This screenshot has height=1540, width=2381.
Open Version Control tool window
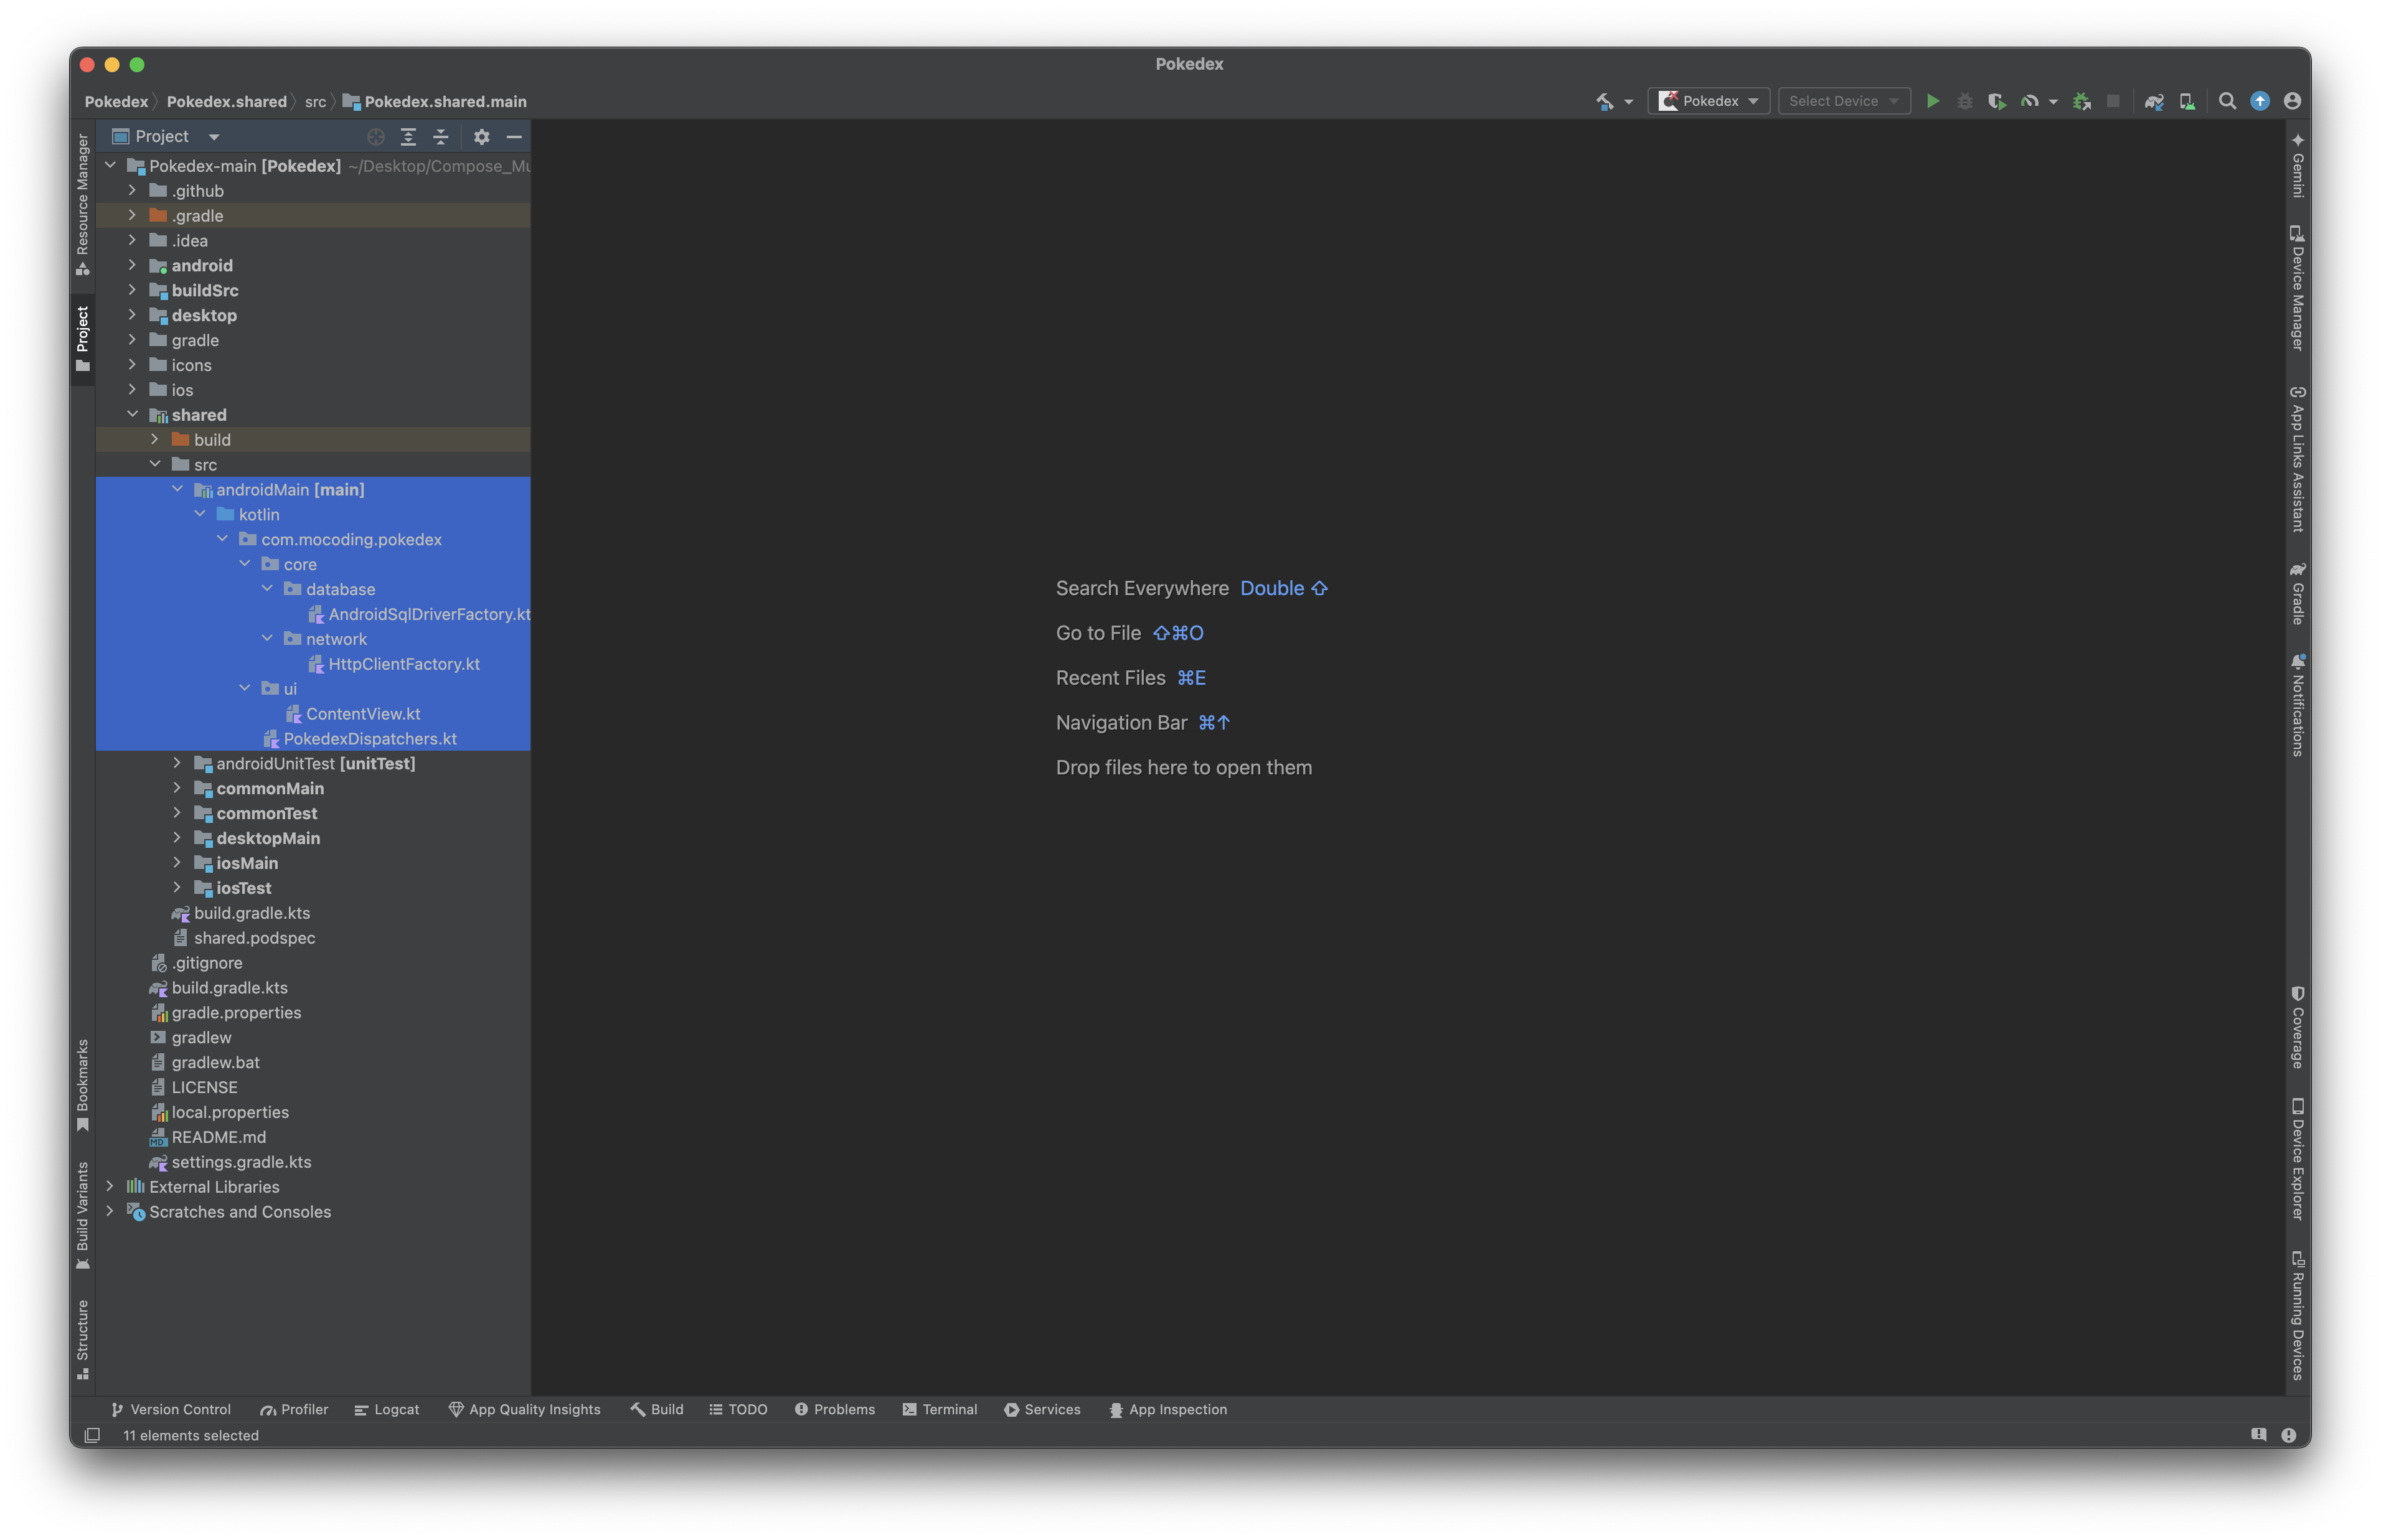[x=171, y=1409]
